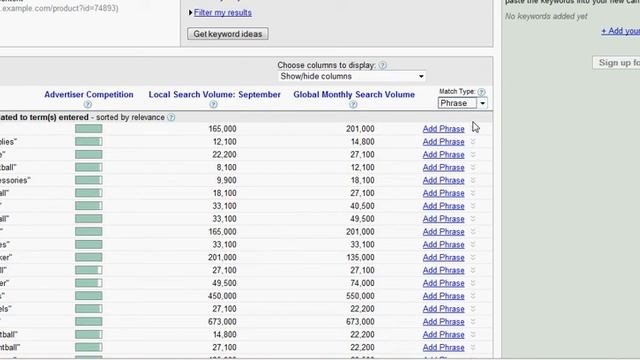Click competition bar in the 8,100 row
The height and width of the screenshot is (360, 640).
(x=89, y=167)
